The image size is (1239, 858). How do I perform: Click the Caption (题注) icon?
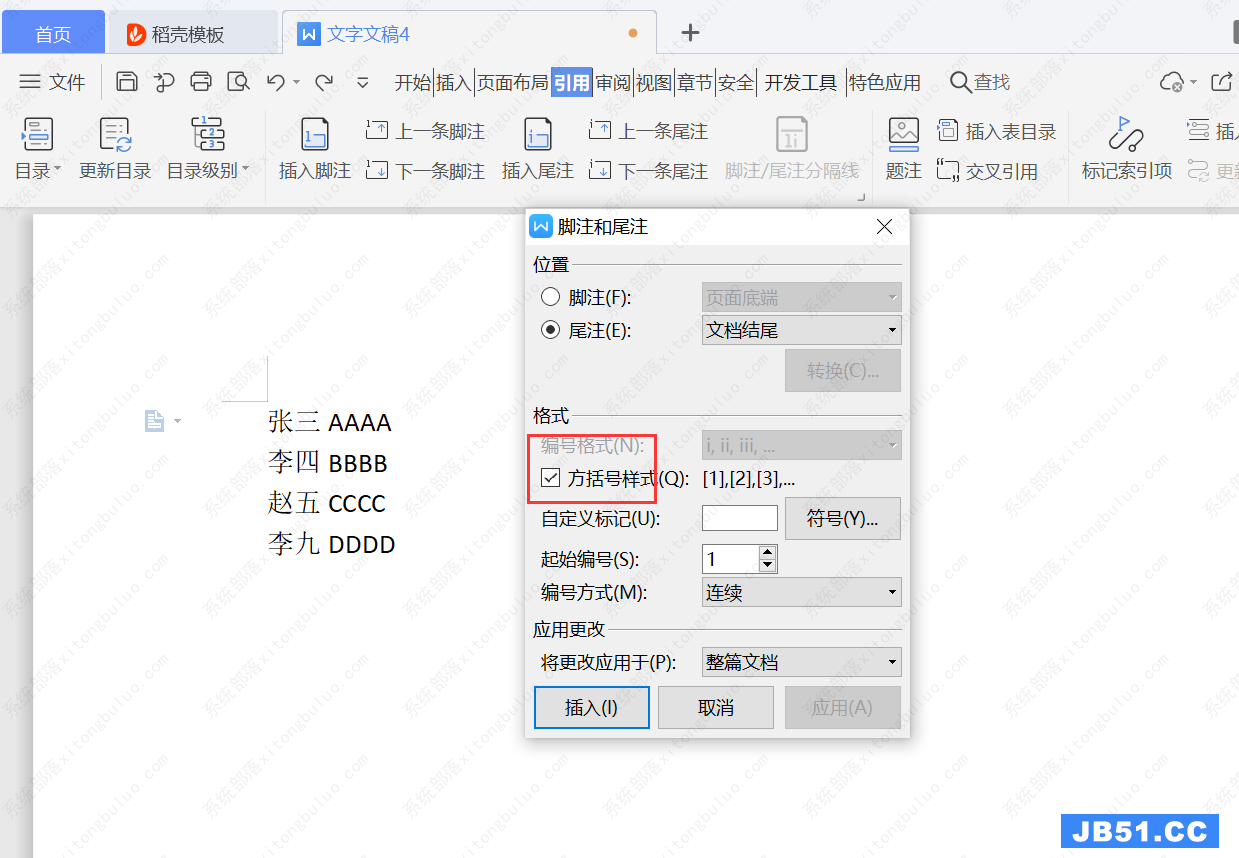pyautogui.click(x=903, y=134)
